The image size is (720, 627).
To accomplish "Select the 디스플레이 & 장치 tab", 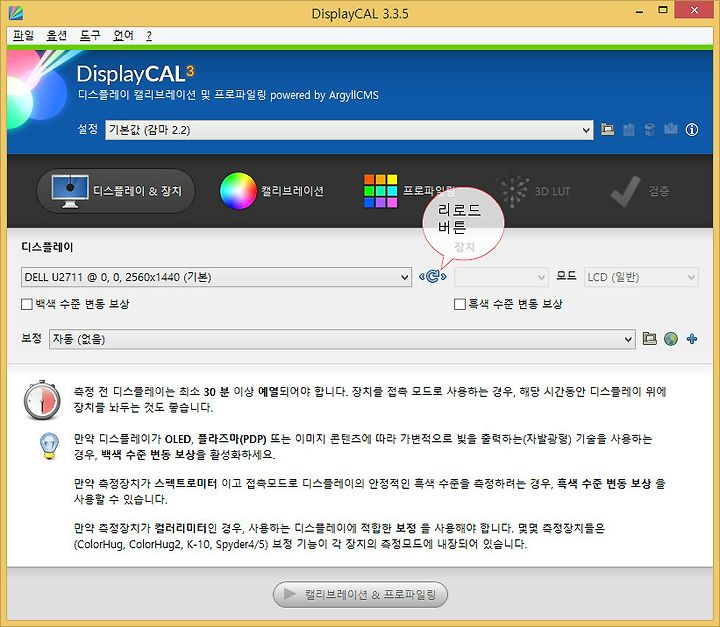I will [x=116, y=191].
